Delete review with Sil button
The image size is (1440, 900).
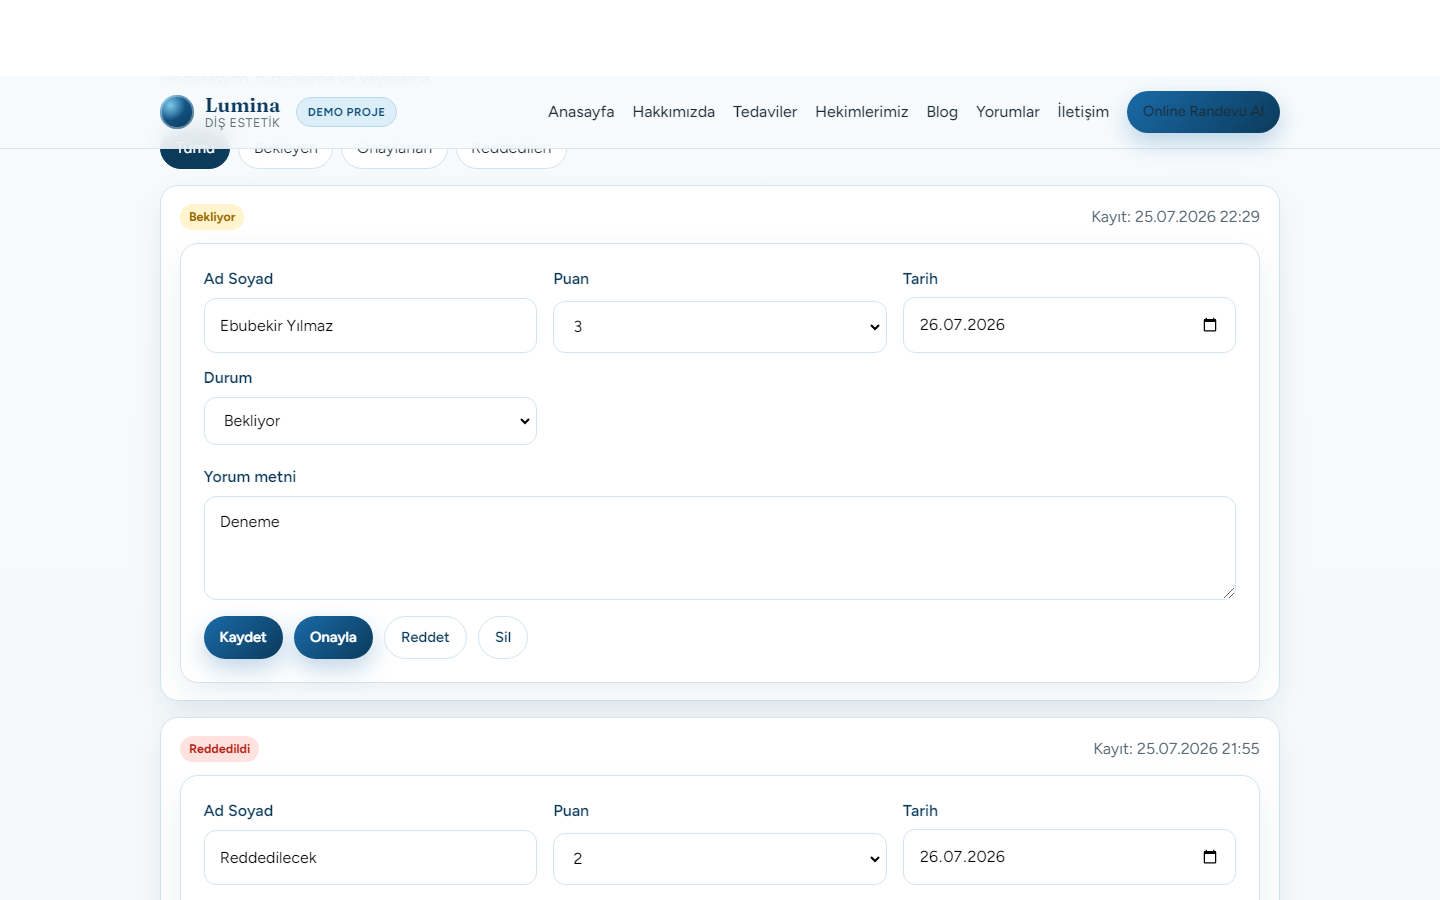point(503,637)
